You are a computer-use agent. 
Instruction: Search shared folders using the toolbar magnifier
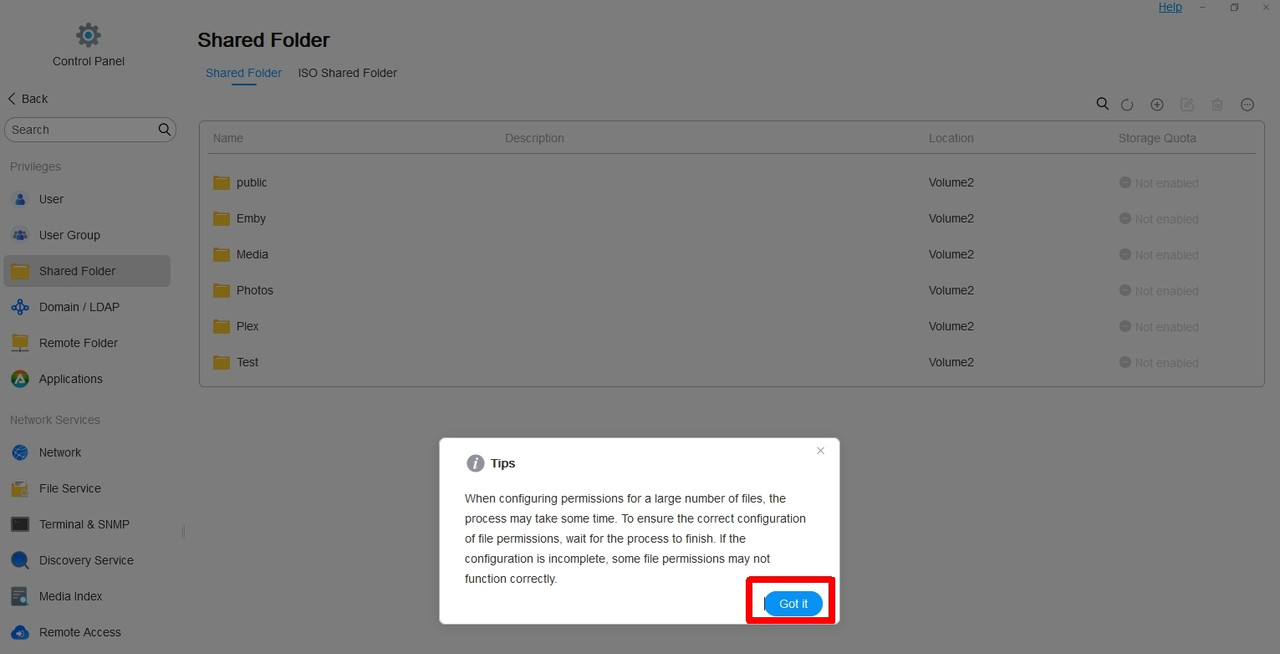(1102, 104)
